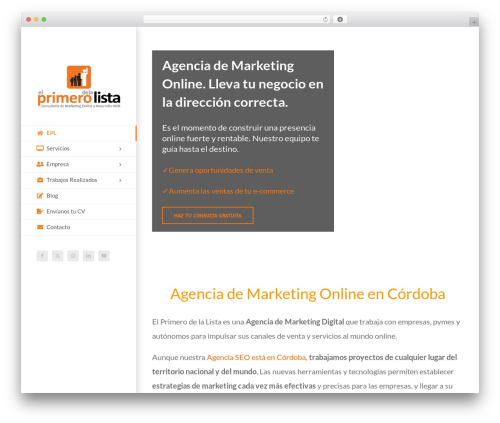Click the browser extension icon next to the address bar
Screen dimensions: 500x423
[x=340, y=19]
